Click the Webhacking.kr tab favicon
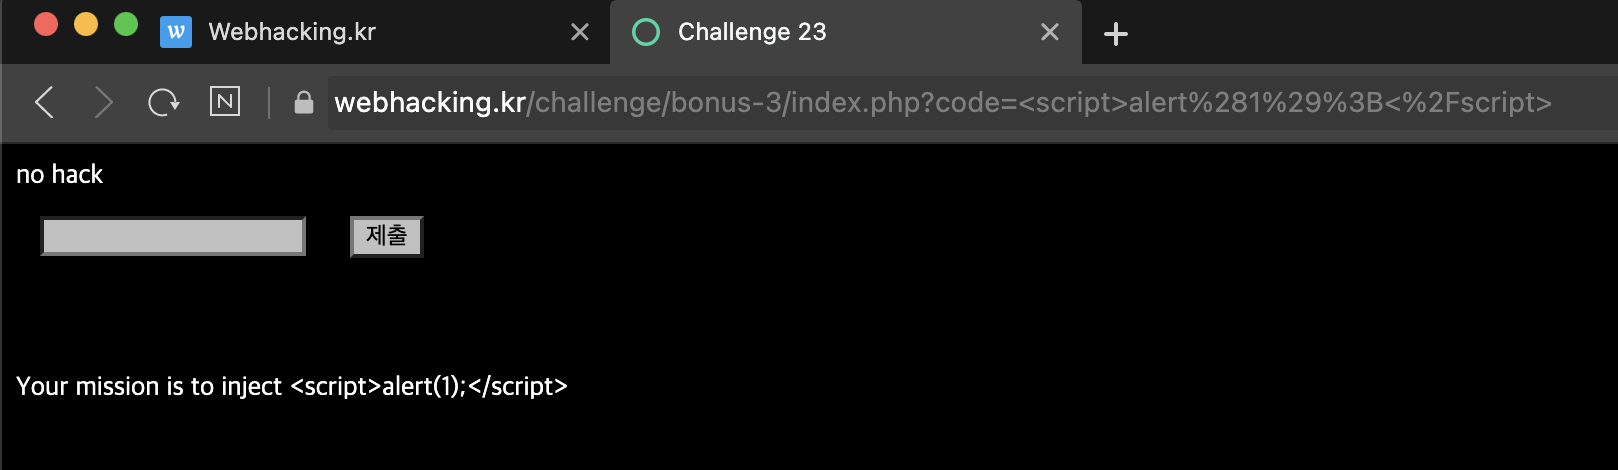 pos(176,32)
